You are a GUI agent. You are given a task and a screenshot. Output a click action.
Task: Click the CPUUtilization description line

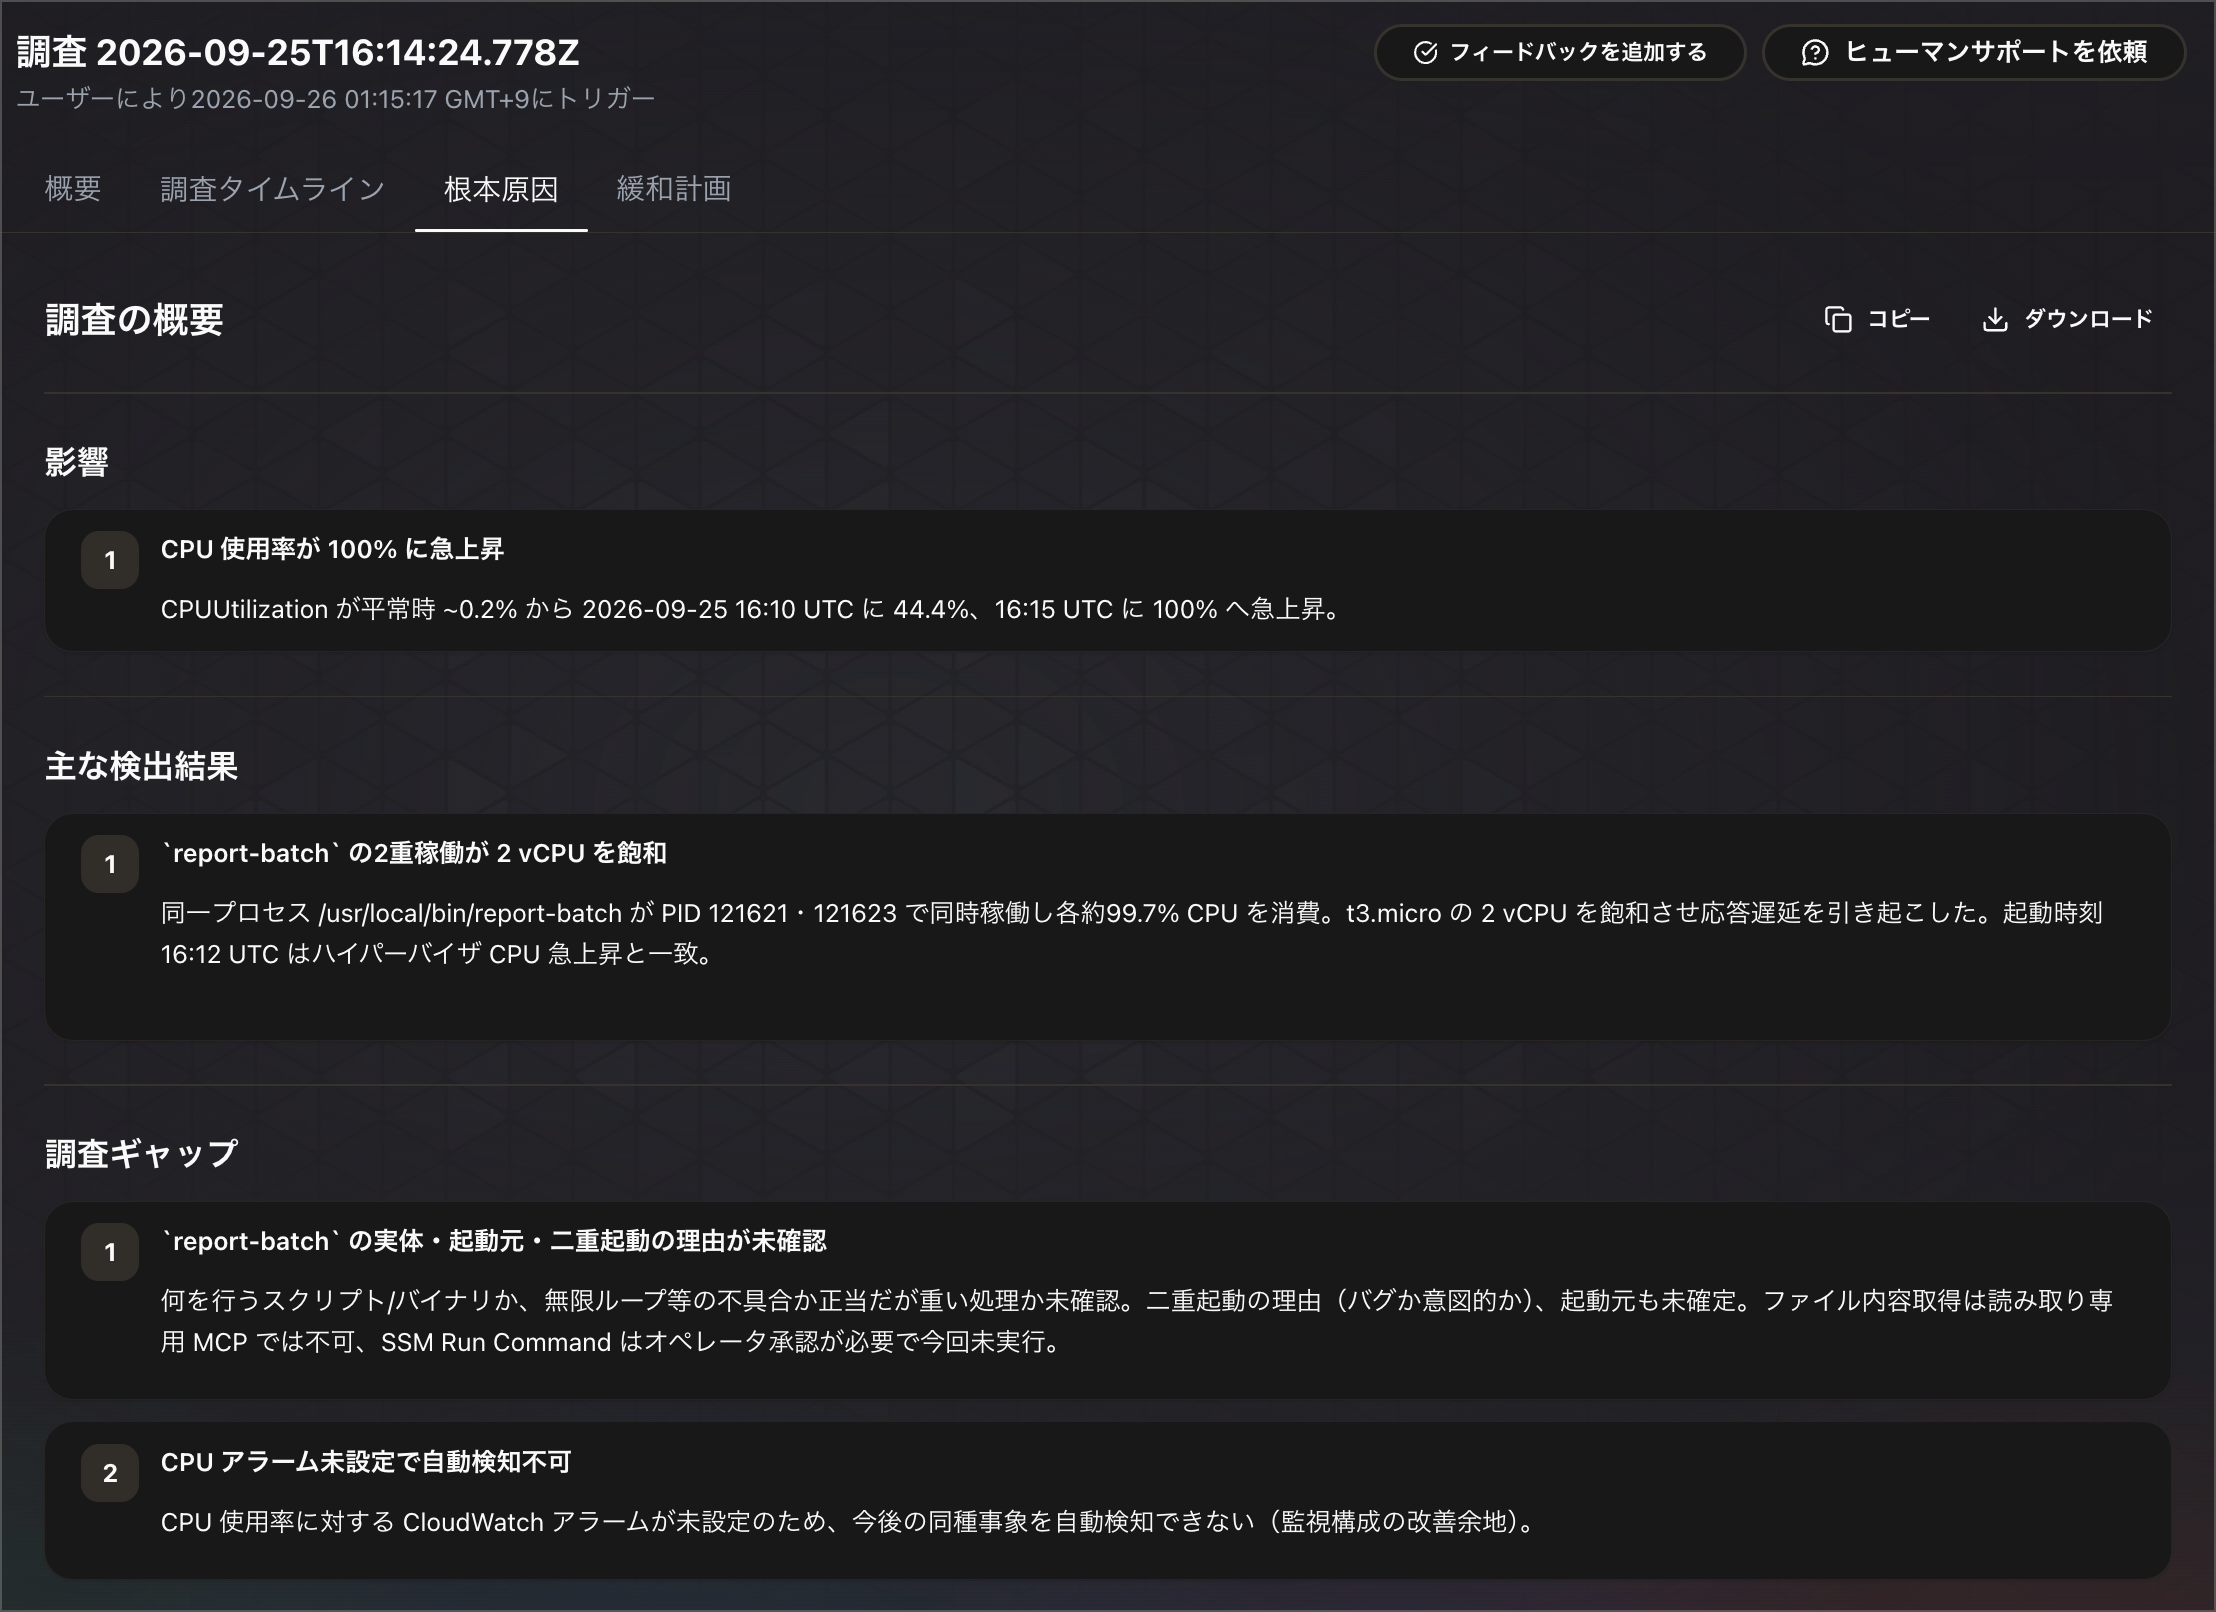pyautogui.click(x=753, y=609)
